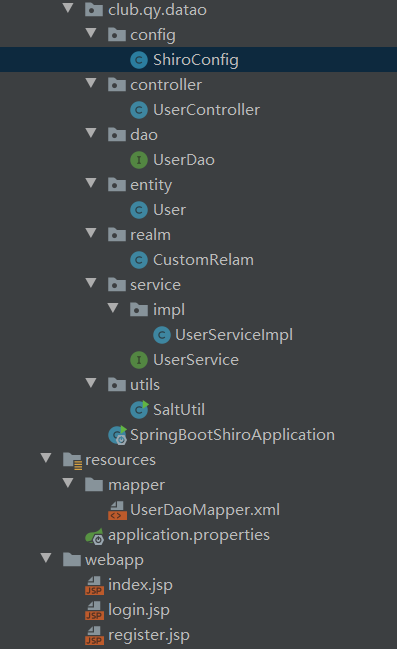Click the UserController class icon

139,110
